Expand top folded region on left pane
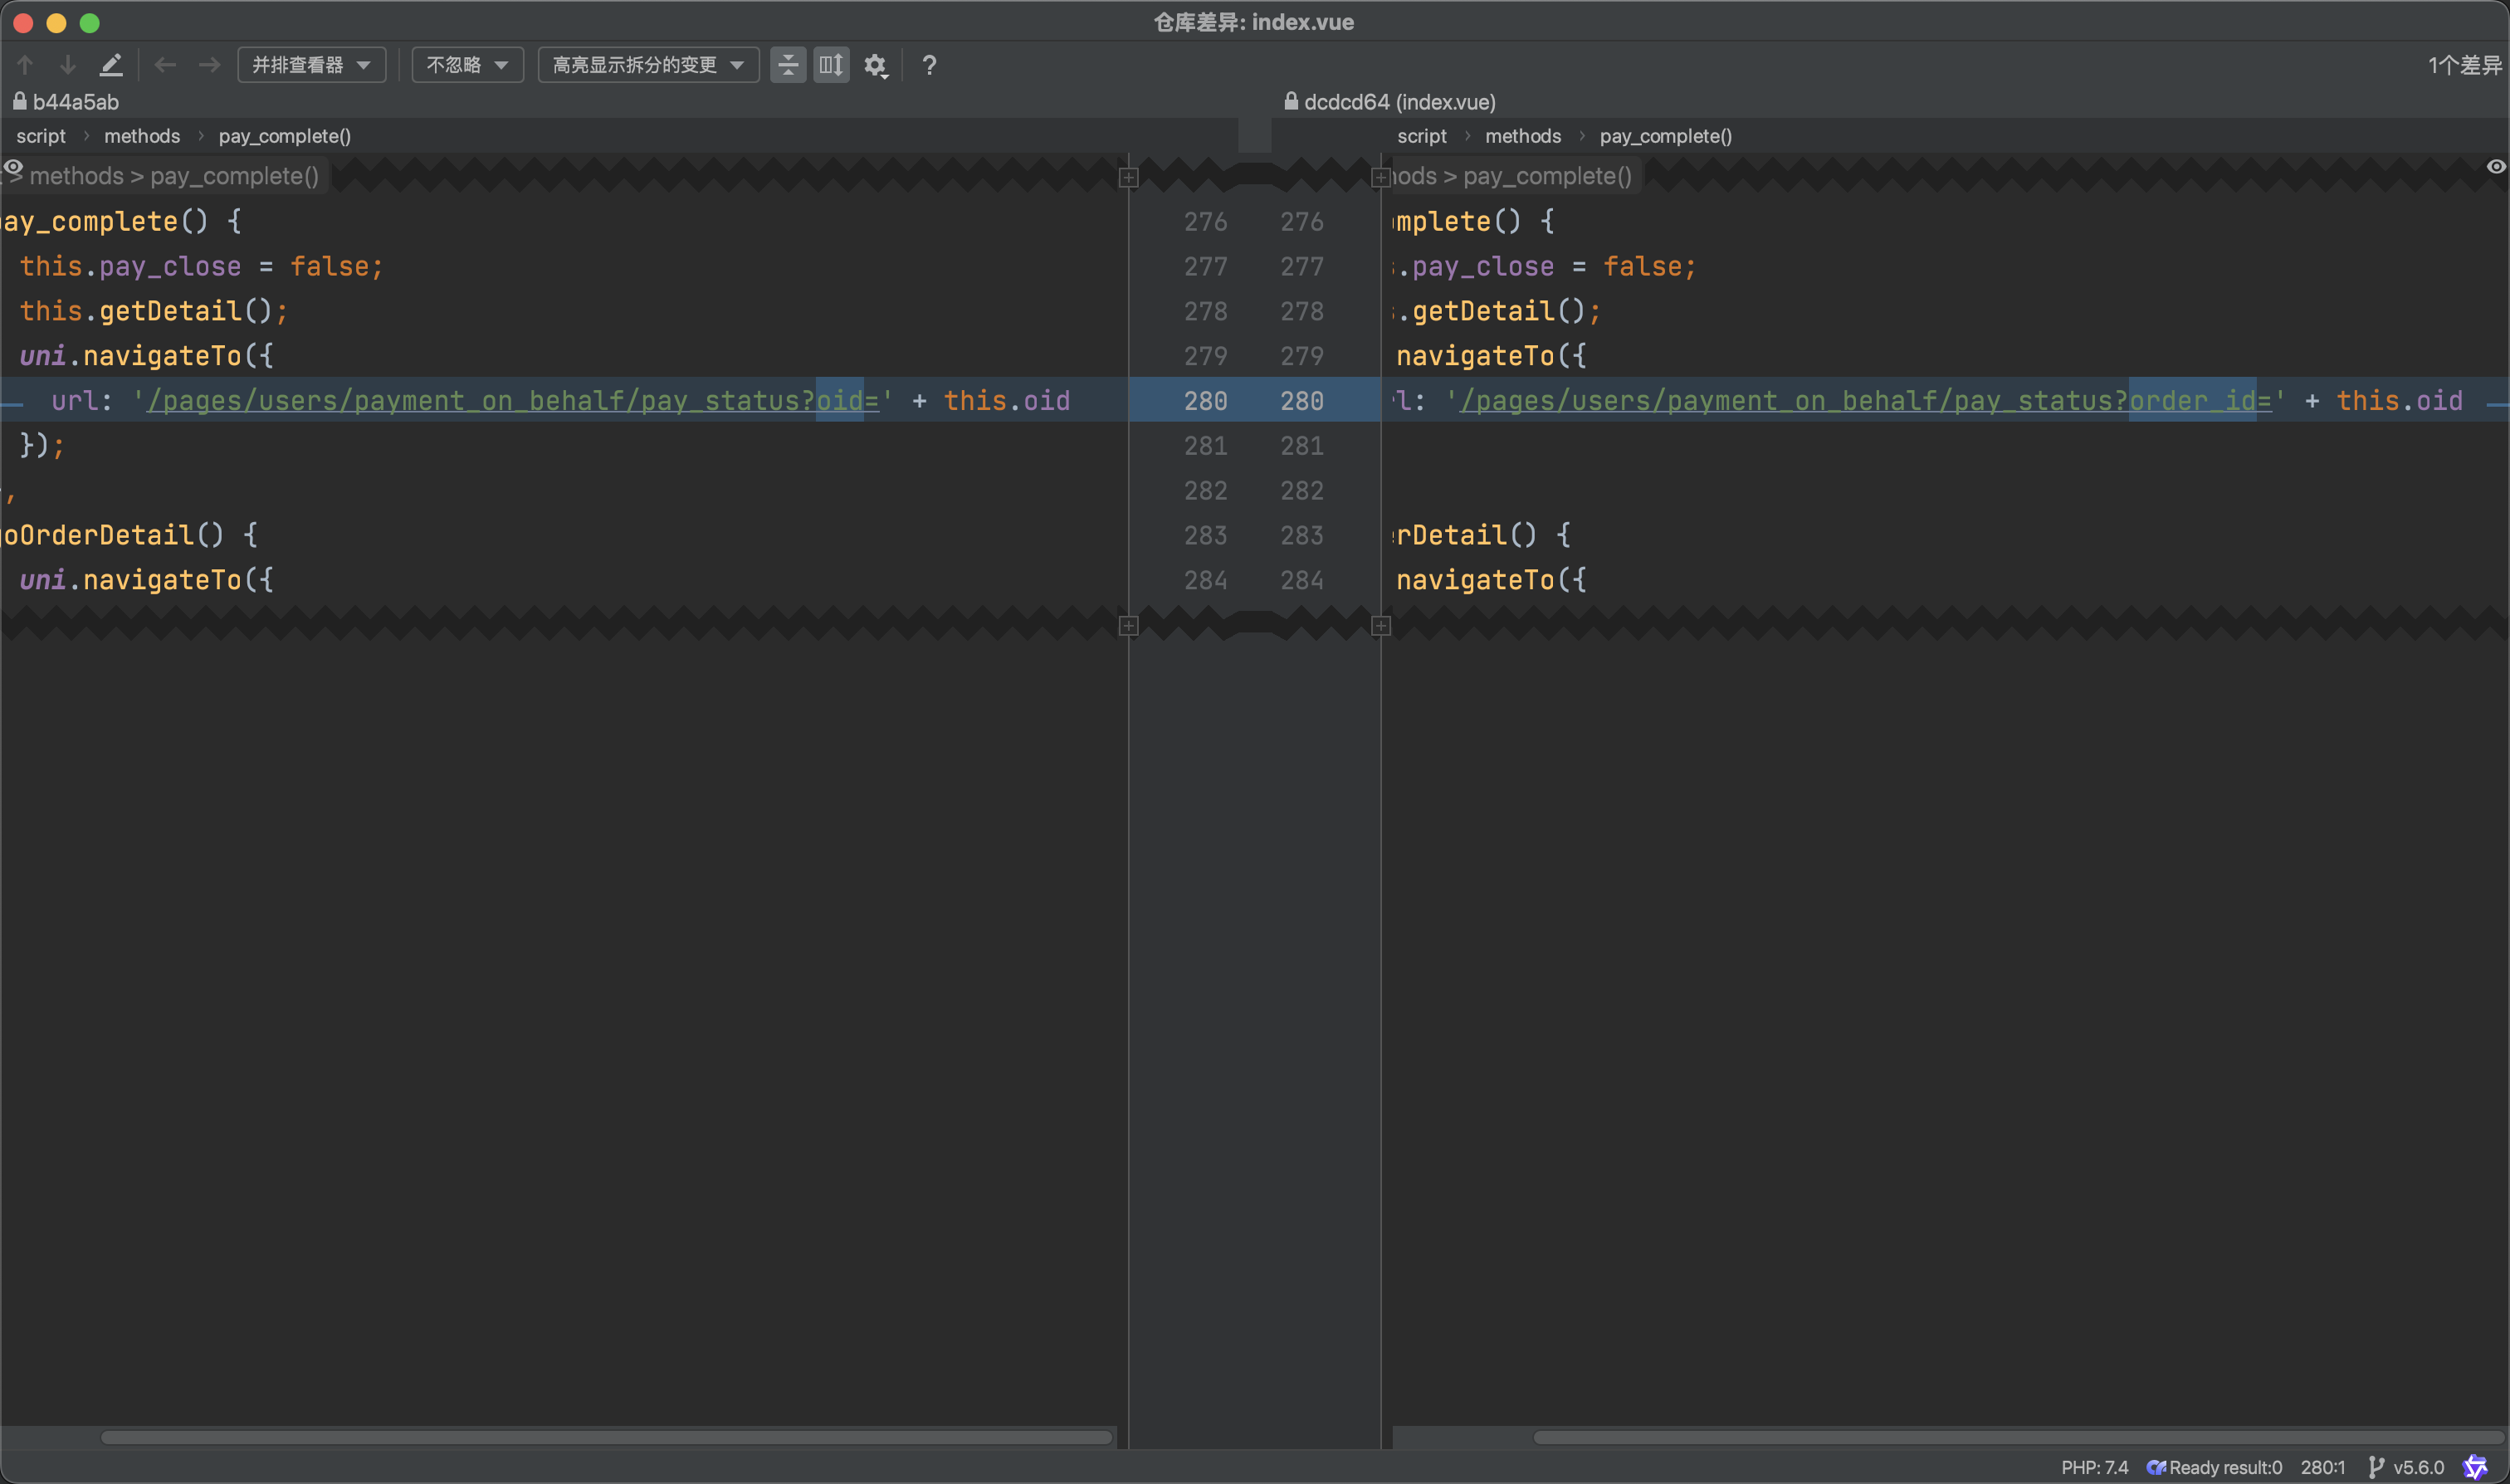2510x1484 pixels. [x=1128, y=178]
